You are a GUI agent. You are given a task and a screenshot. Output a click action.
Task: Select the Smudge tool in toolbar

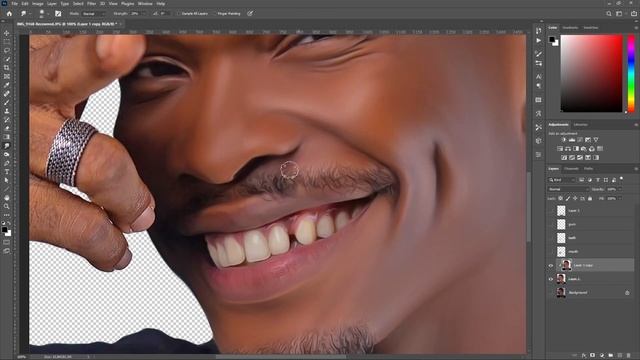coord(7,146)
